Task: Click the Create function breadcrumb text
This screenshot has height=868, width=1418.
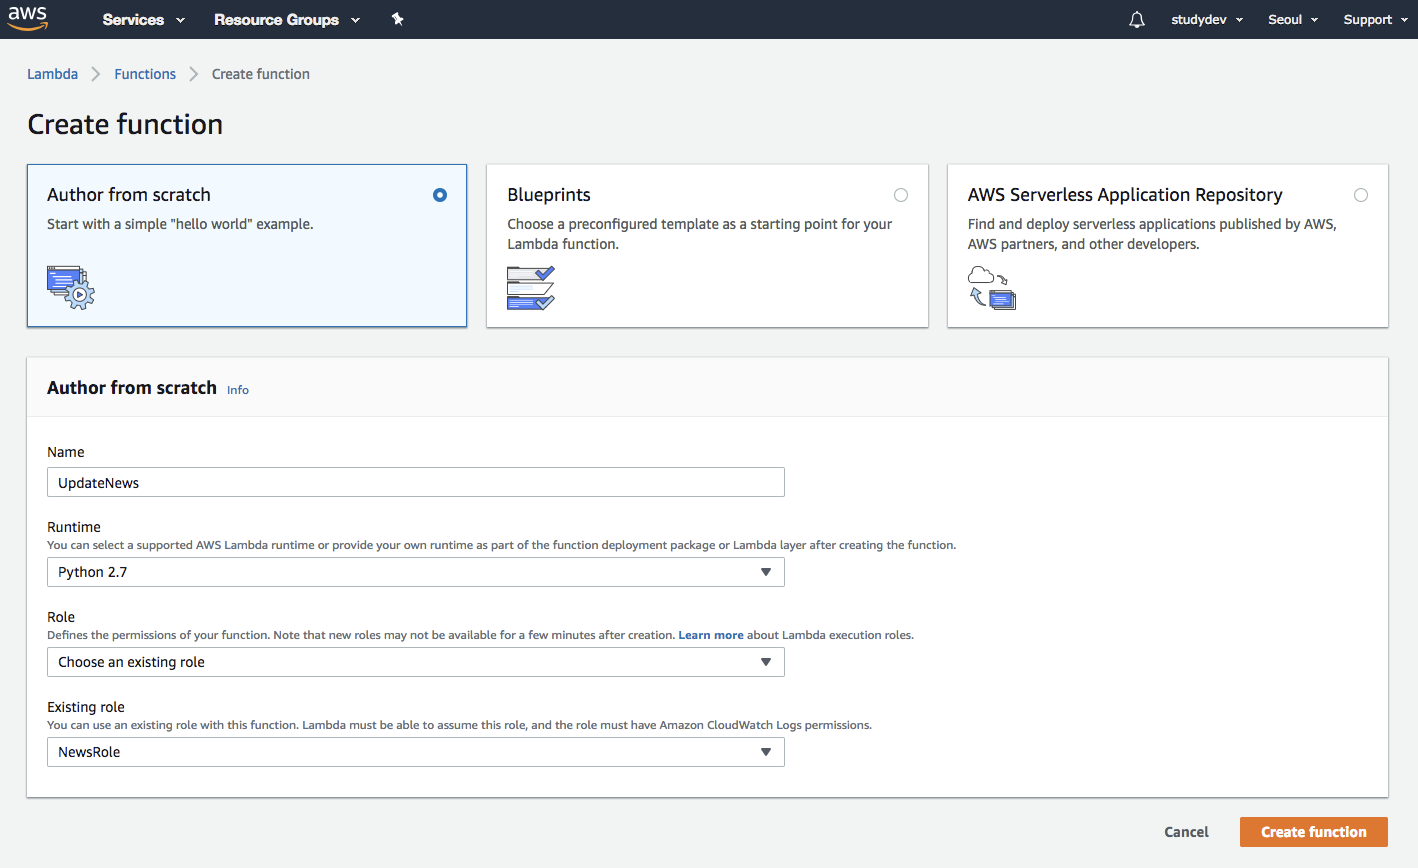Action: tap(261, 74)
